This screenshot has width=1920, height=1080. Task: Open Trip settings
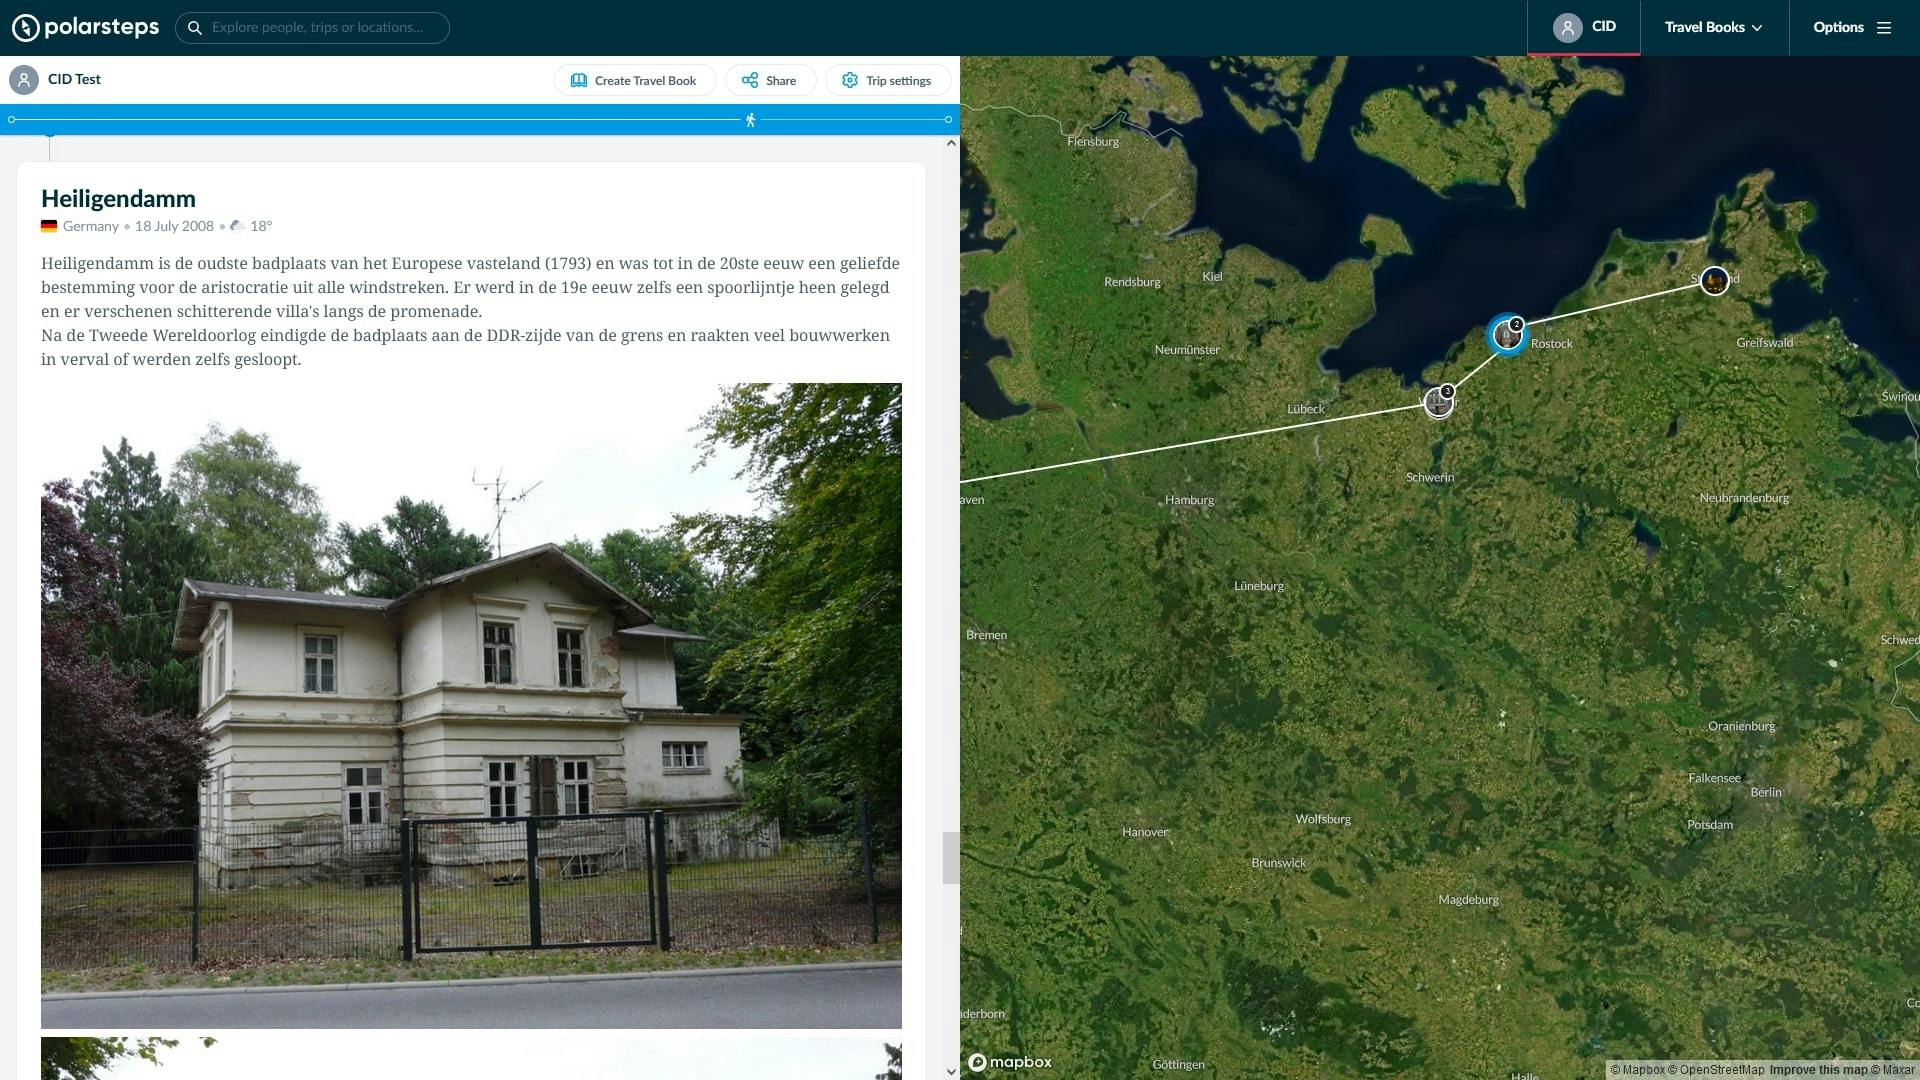pos(887,81)
